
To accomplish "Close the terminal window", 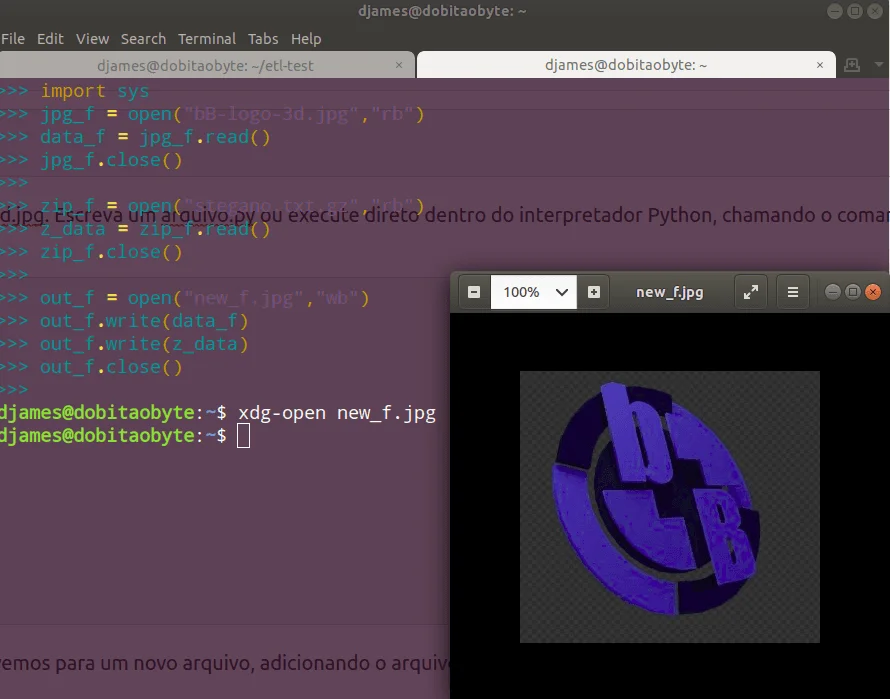I will (875, 11).
